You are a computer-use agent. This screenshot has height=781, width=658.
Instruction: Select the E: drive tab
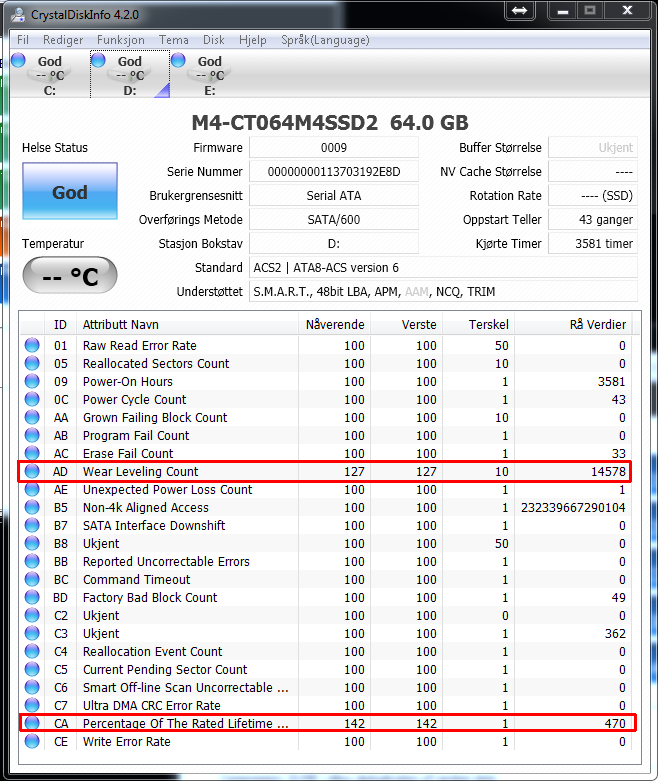[210, 75]
